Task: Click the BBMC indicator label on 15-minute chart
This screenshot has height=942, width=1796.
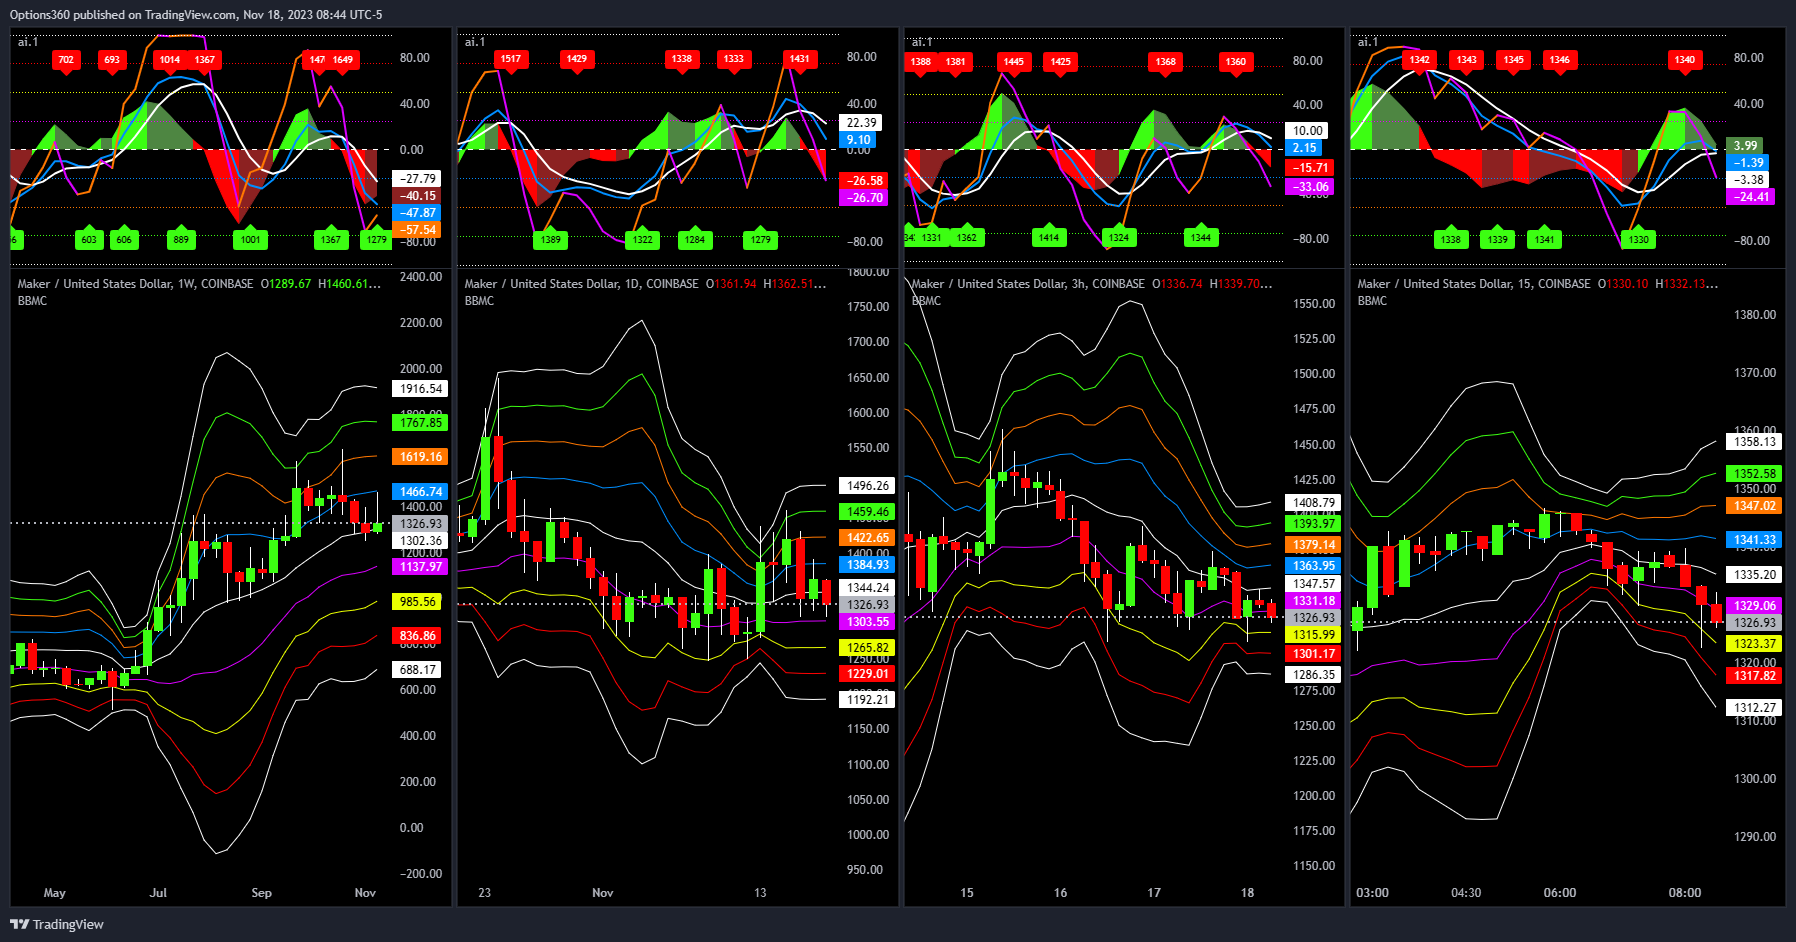Action: [x=1372, y=301]
